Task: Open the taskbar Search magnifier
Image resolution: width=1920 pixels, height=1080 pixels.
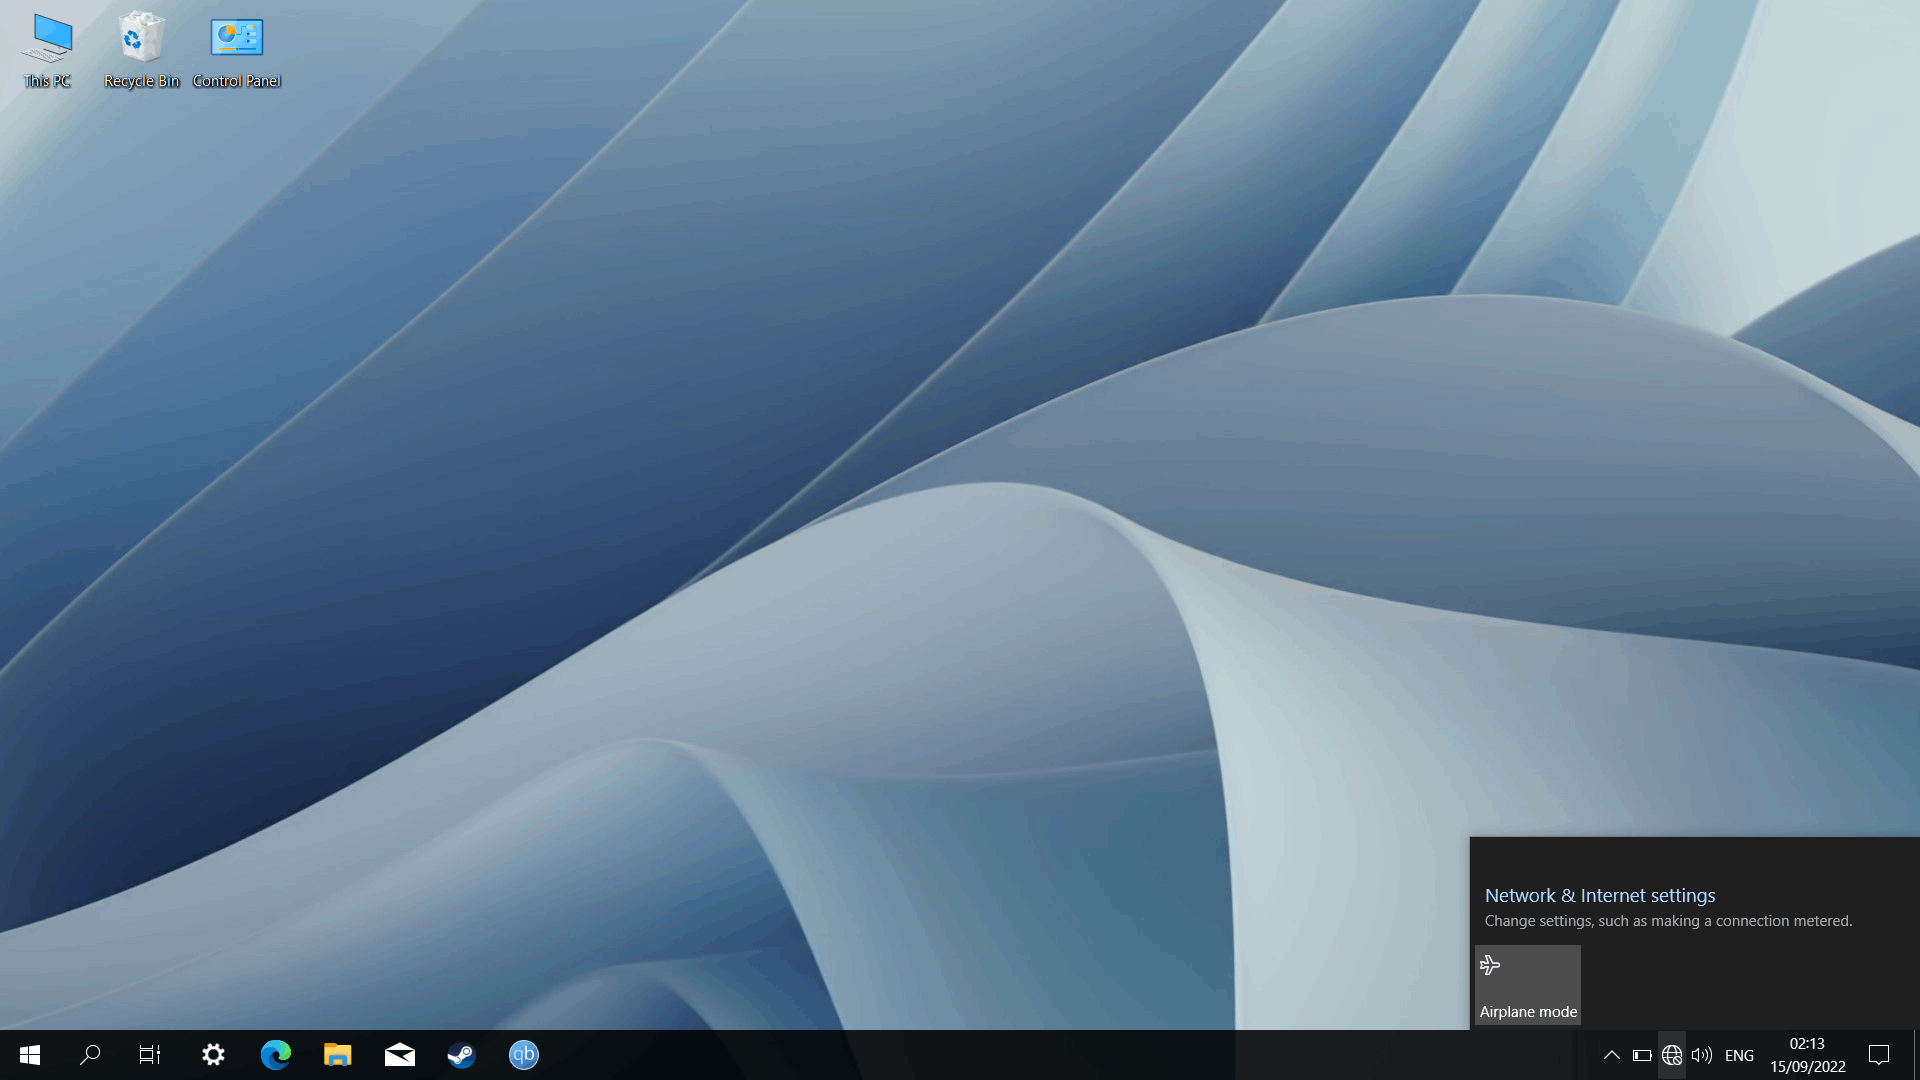Action: [x=90, y=1055]
